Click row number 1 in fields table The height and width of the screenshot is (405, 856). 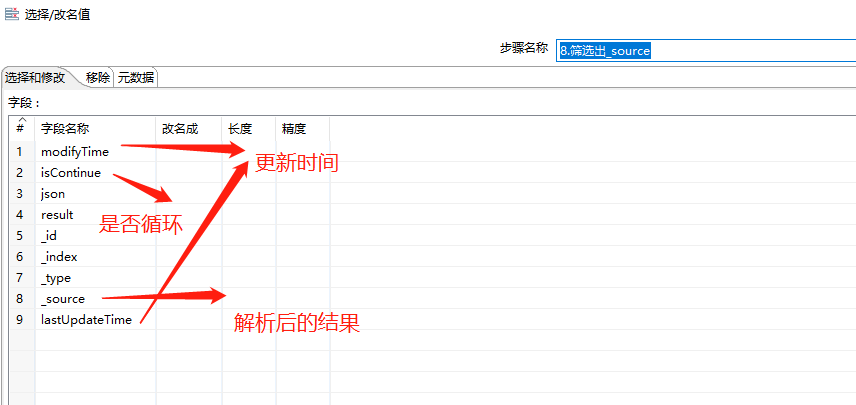20,152
